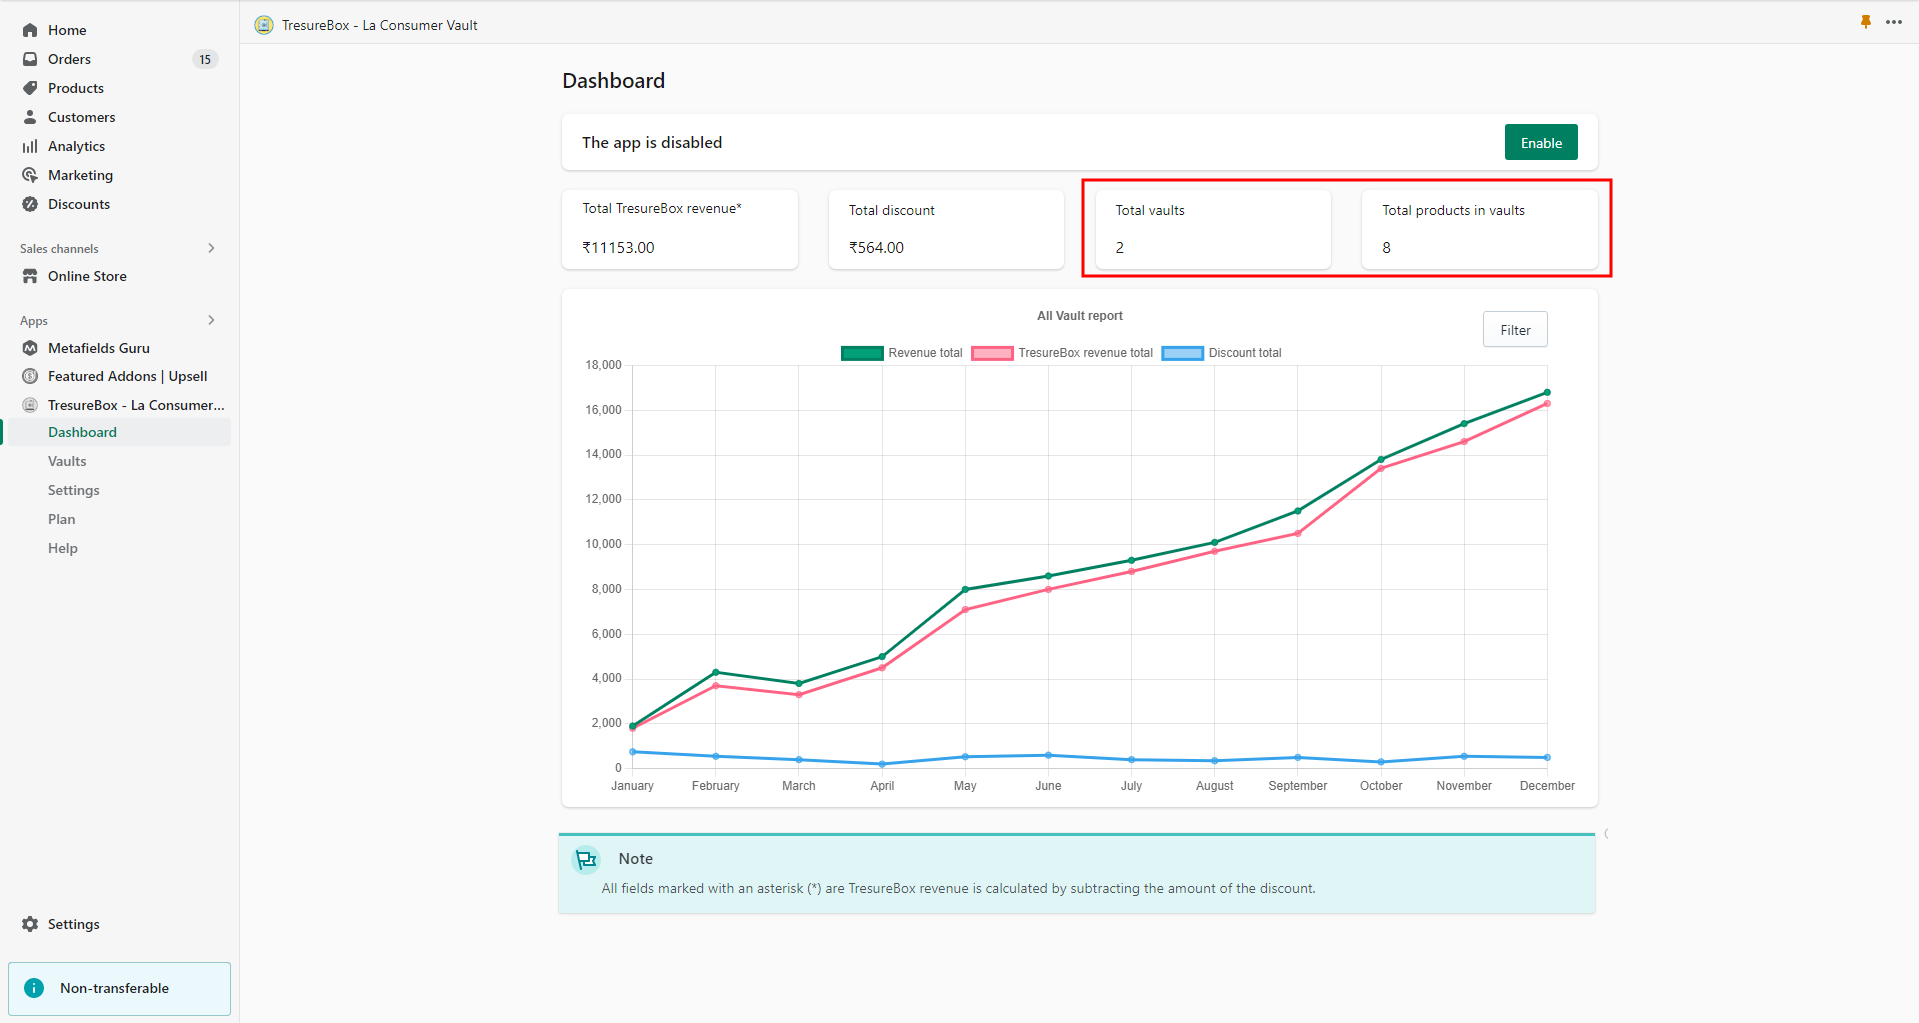Click the Total products in vaults card
1919x1023 pixels.
1480,229
